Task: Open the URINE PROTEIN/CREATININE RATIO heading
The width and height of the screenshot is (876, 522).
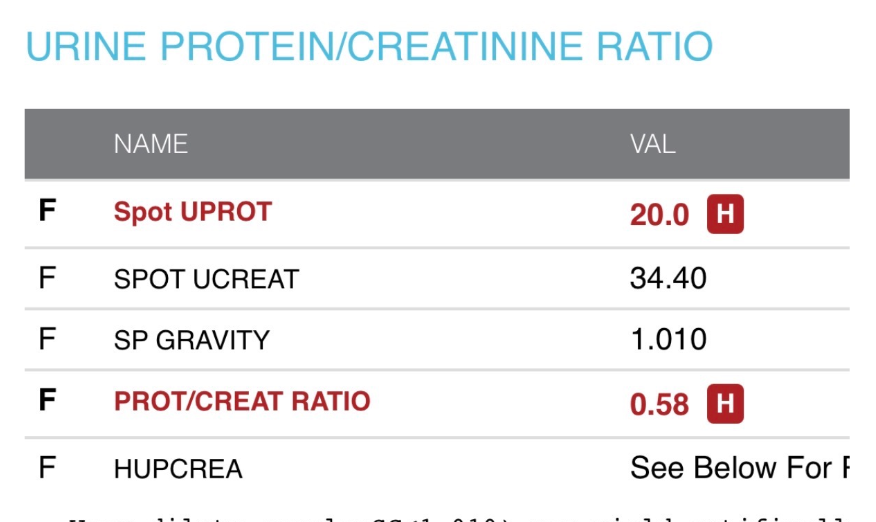Action: (x=369, y=47)
